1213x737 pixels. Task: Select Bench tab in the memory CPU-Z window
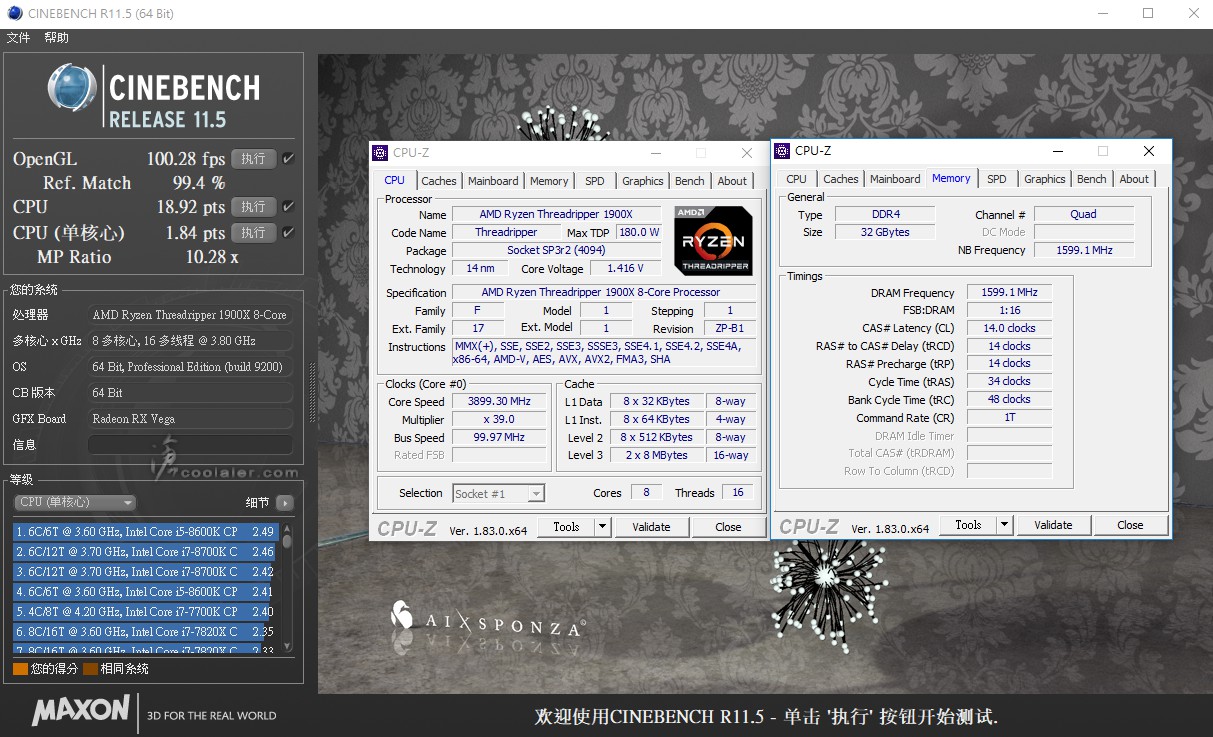click(1092, 179)
